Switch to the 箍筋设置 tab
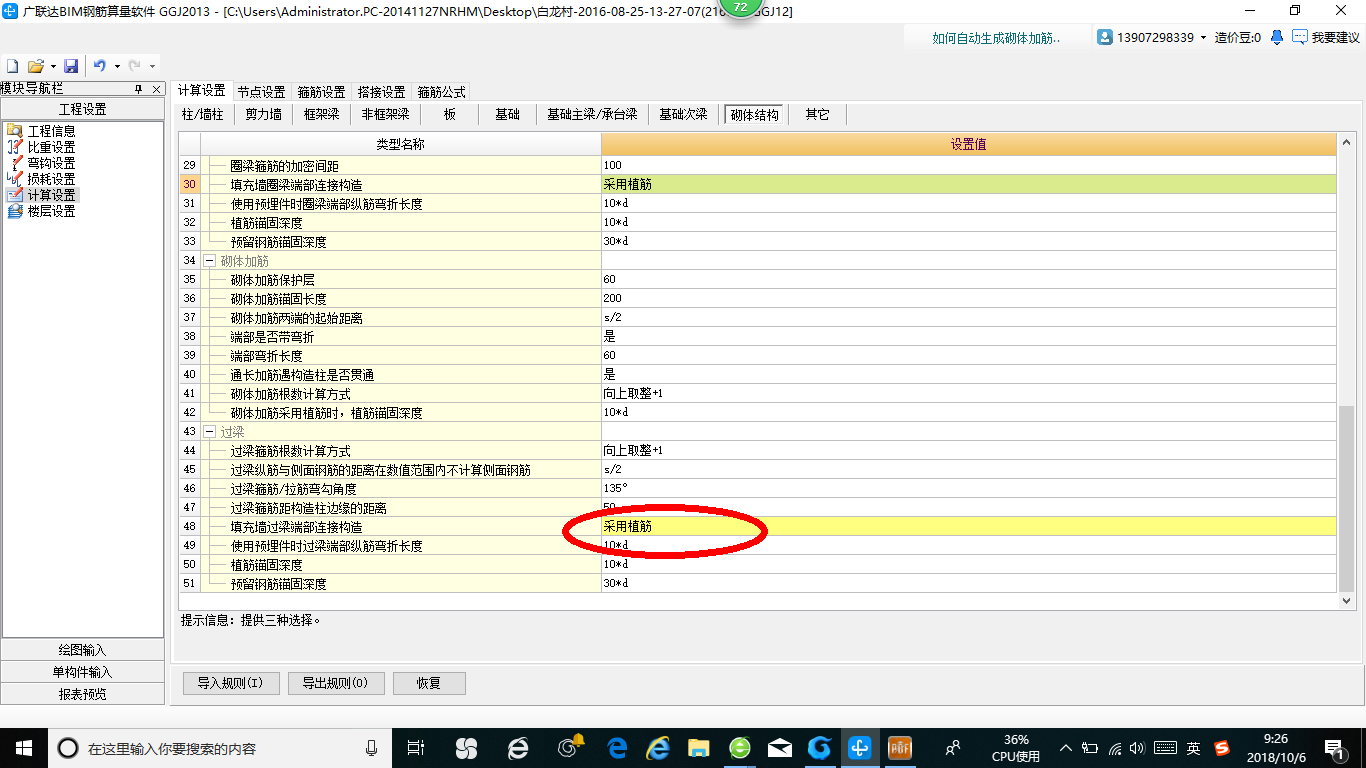The width and height of the screenshot is (1366, 768). tap(321, 91)
